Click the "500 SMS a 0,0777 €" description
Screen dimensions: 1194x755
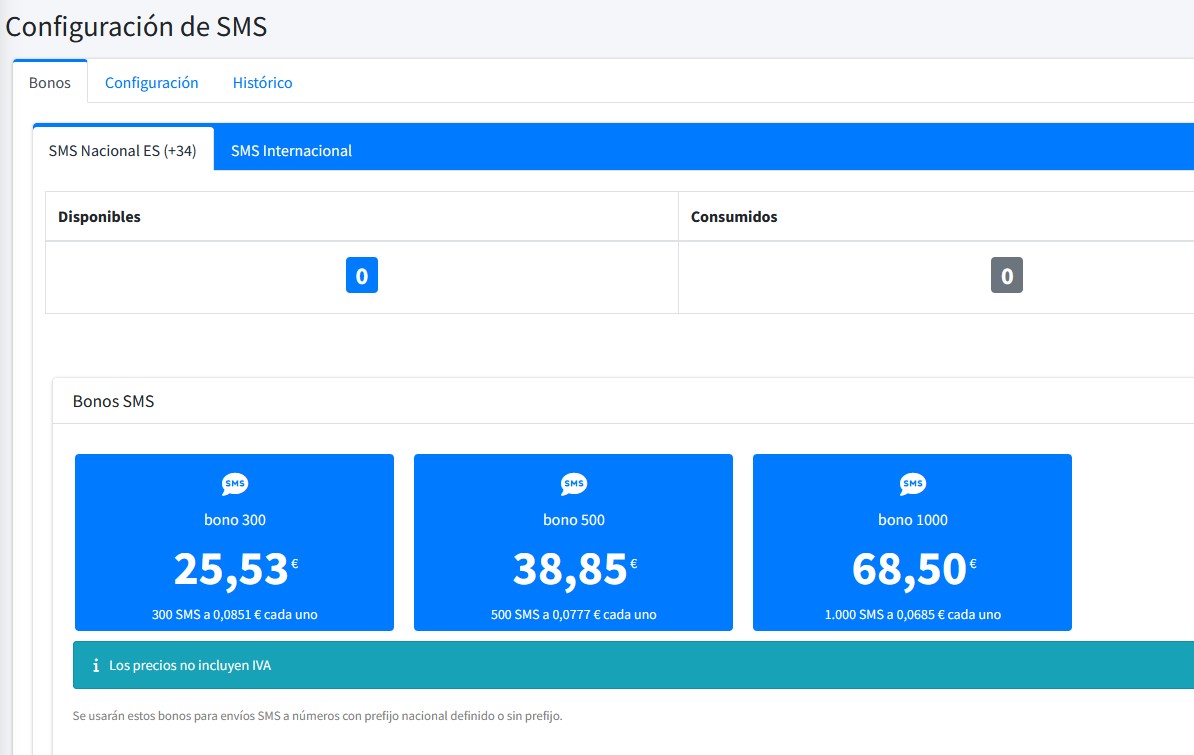[573, 614]
